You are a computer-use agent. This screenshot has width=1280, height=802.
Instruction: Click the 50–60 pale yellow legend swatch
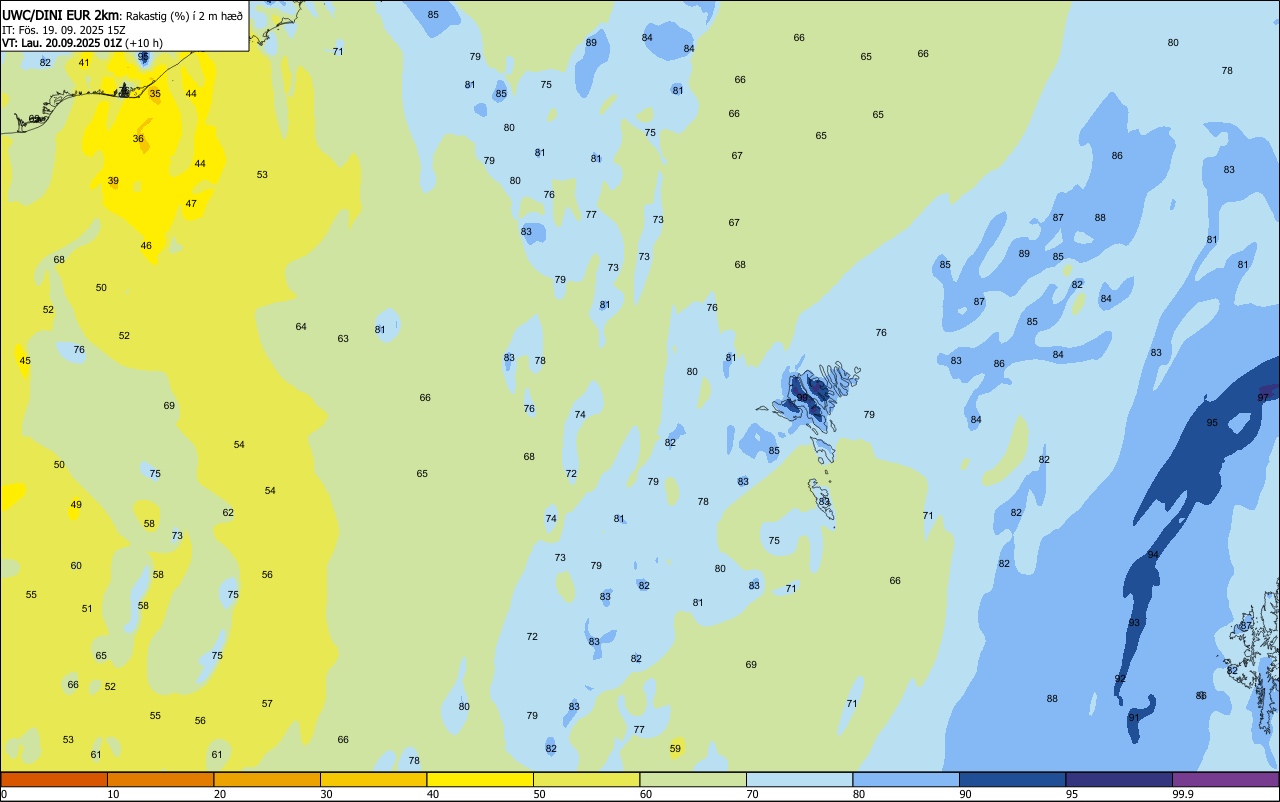click(x=586, y=779)
